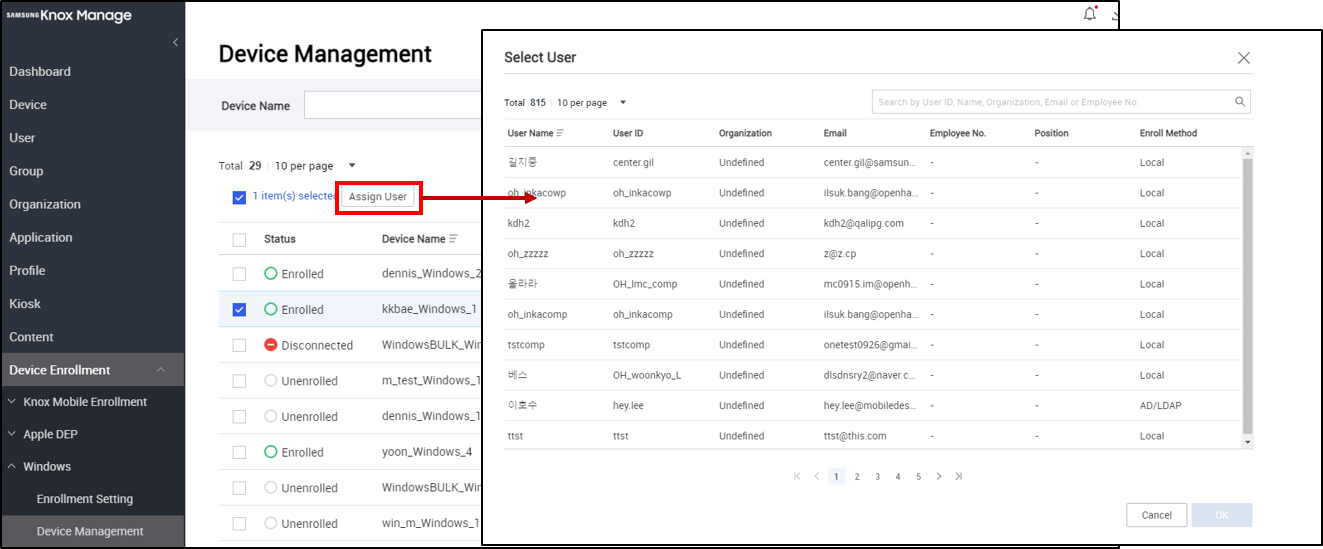This screenshot has height=549, width=1323.
Task: Select user row ttst
Action: pos(873,436)
